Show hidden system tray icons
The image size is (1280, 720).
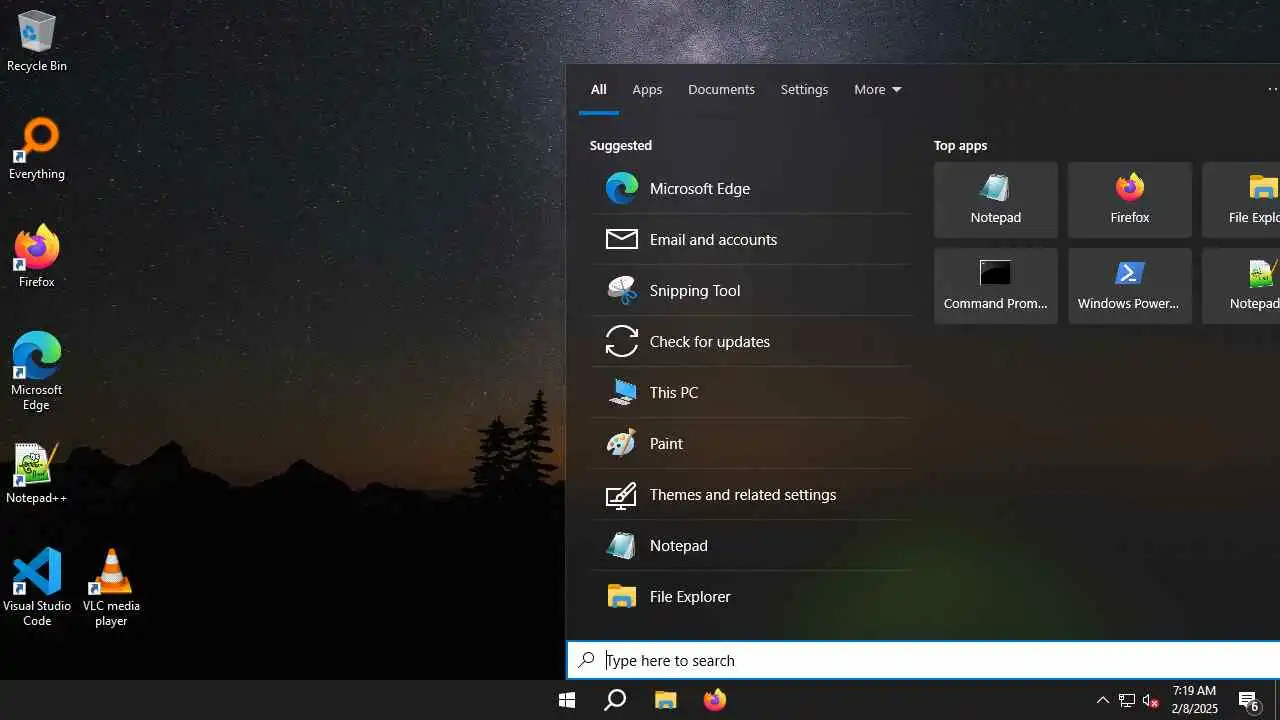point(1103,700)
